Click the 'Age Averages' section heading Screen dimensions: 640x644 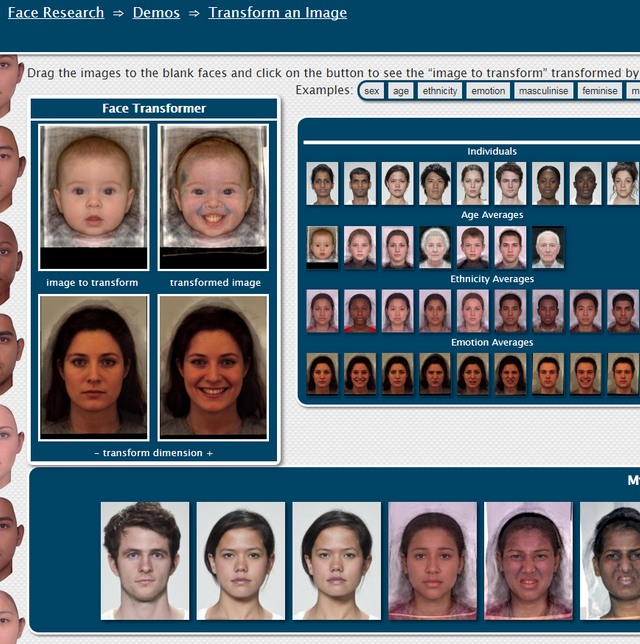(492, 215)
